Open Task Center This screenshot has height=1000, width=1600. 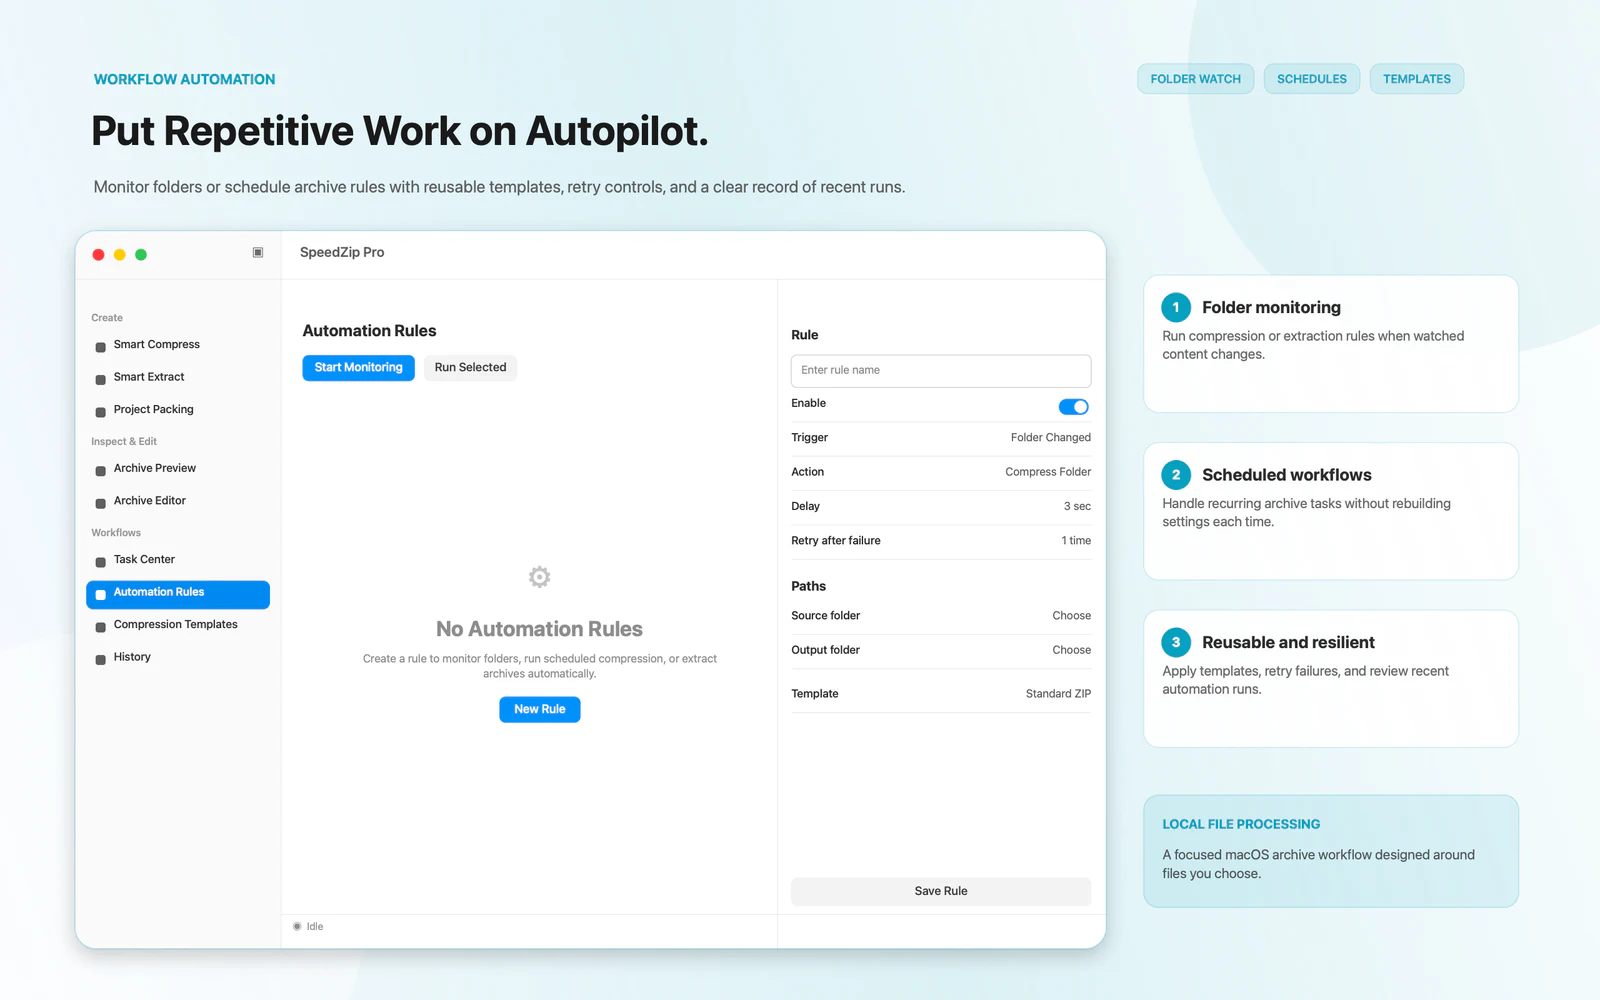pos(178,560)
